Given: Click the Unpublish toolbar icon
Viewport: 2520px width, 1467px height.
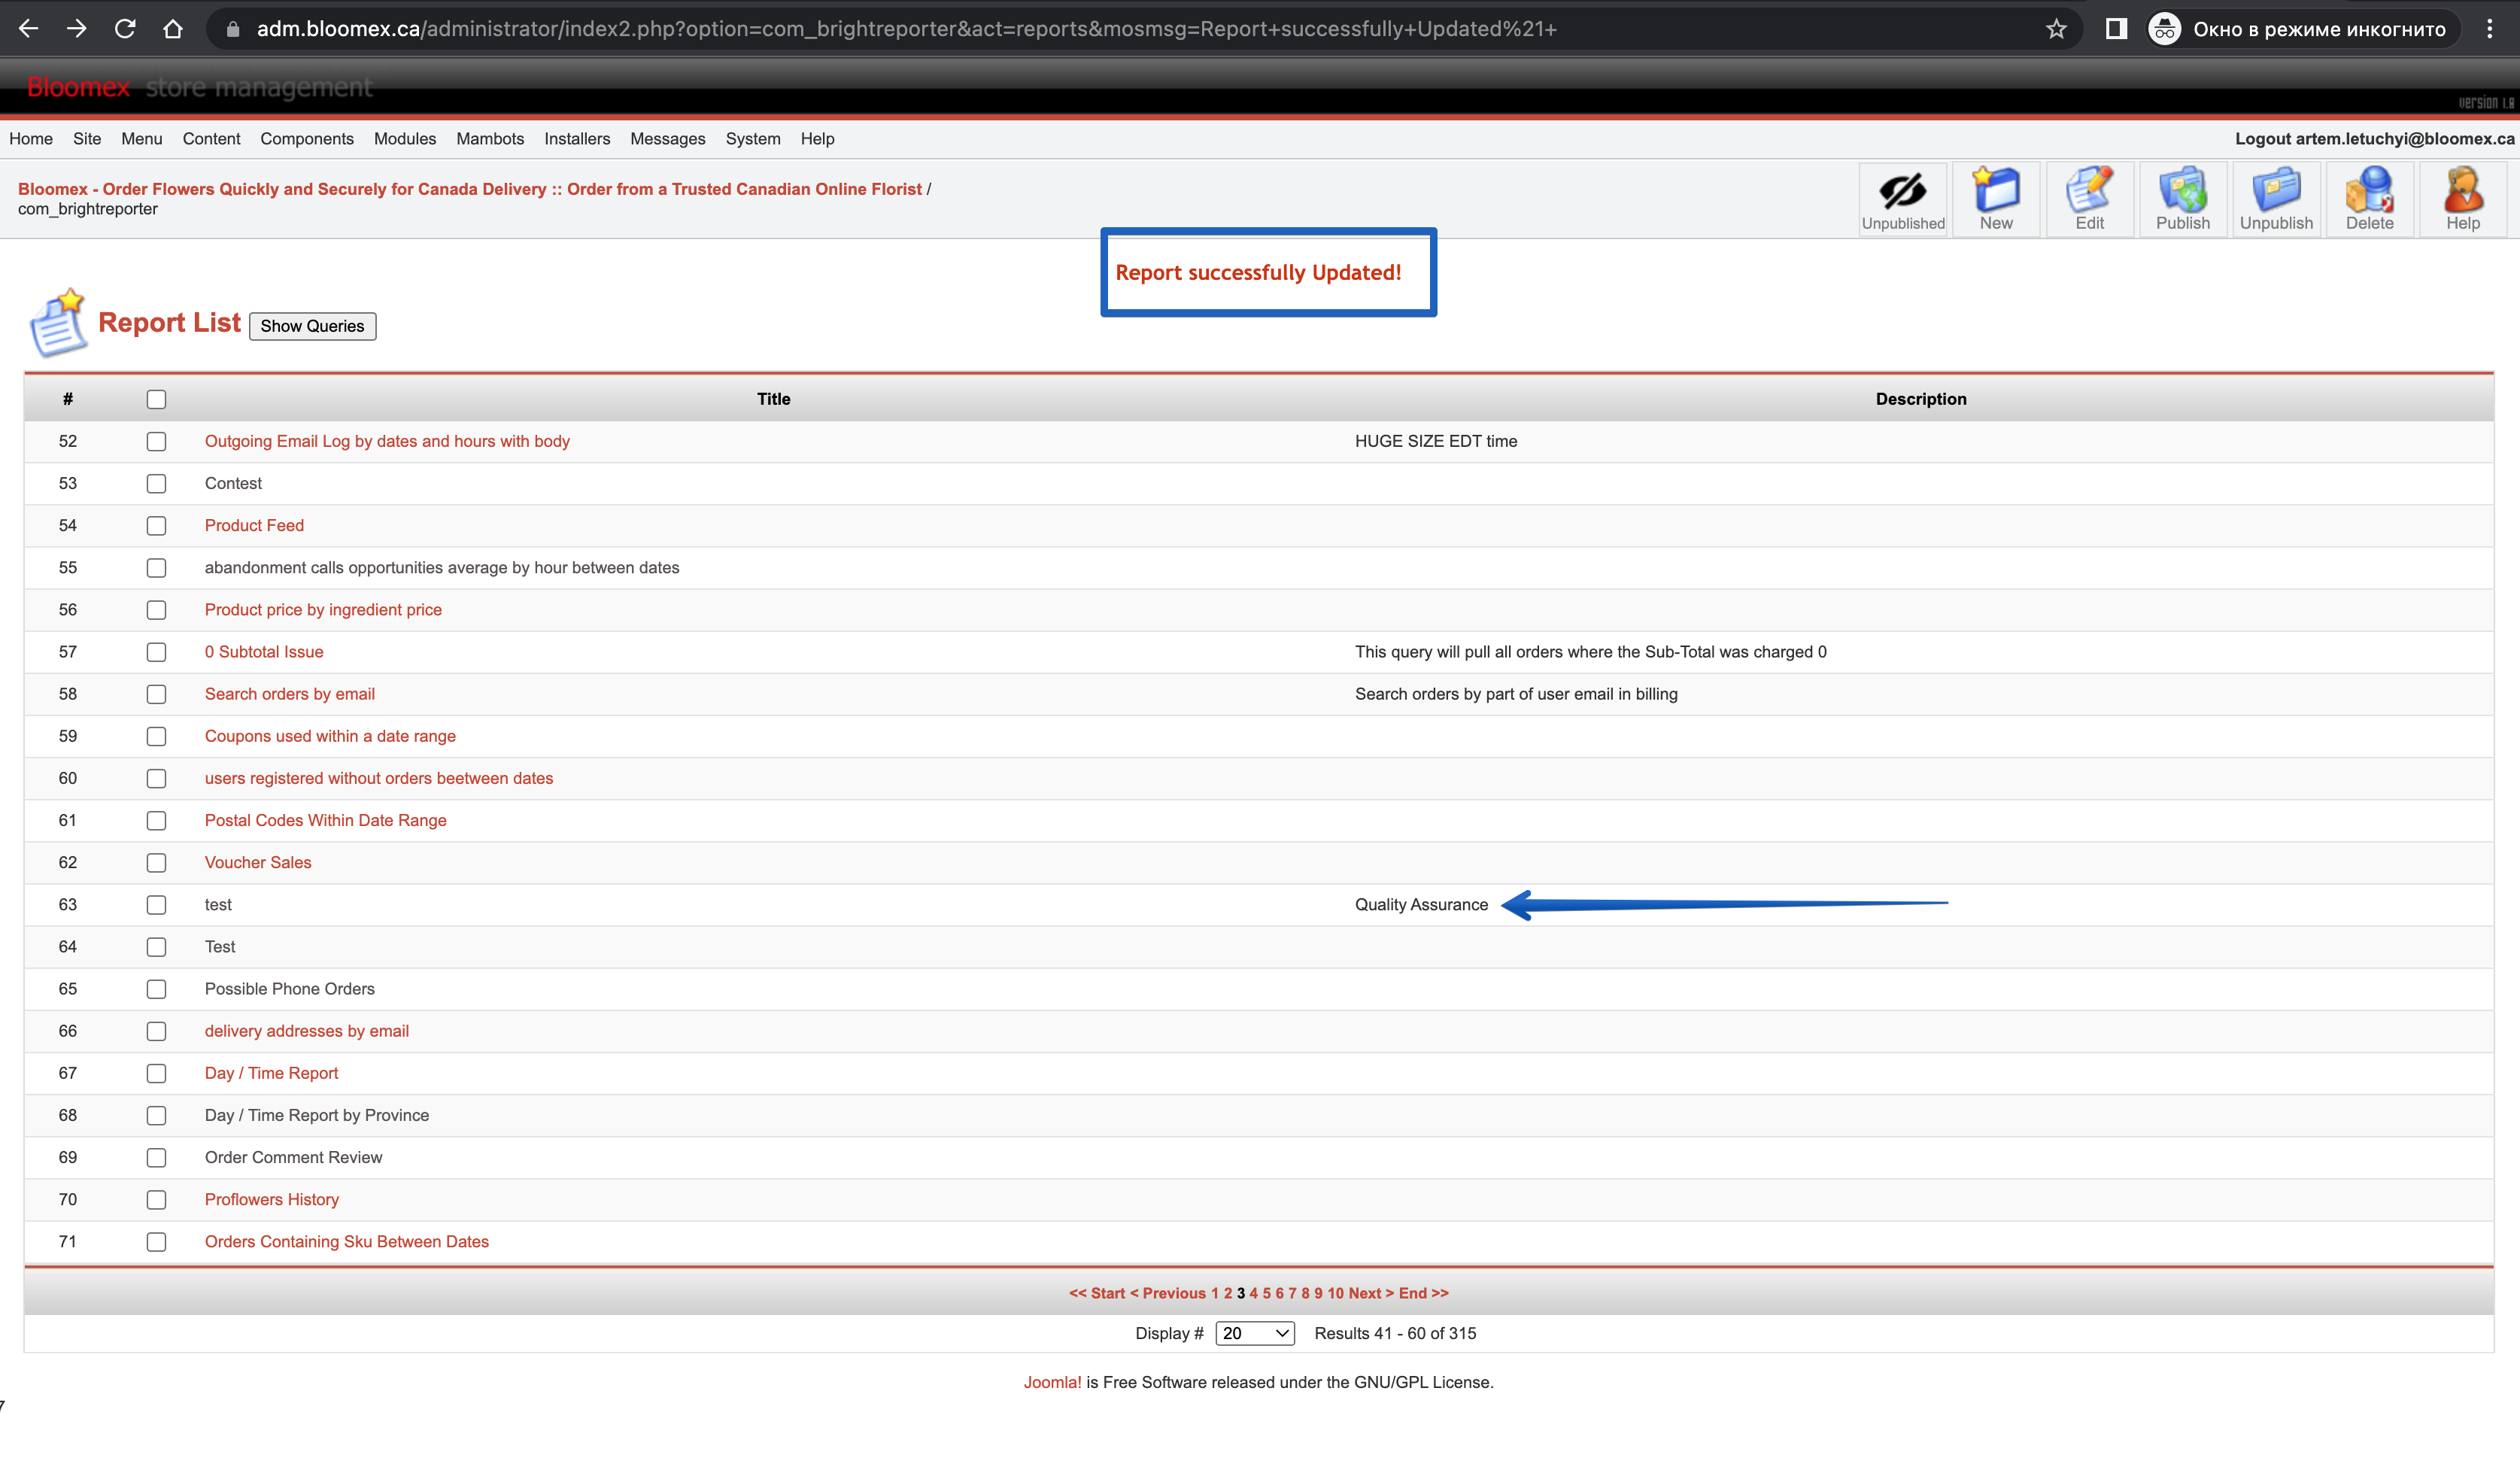Looking at the screenshot, I should pyautogui.click(x=2276, y=200).
